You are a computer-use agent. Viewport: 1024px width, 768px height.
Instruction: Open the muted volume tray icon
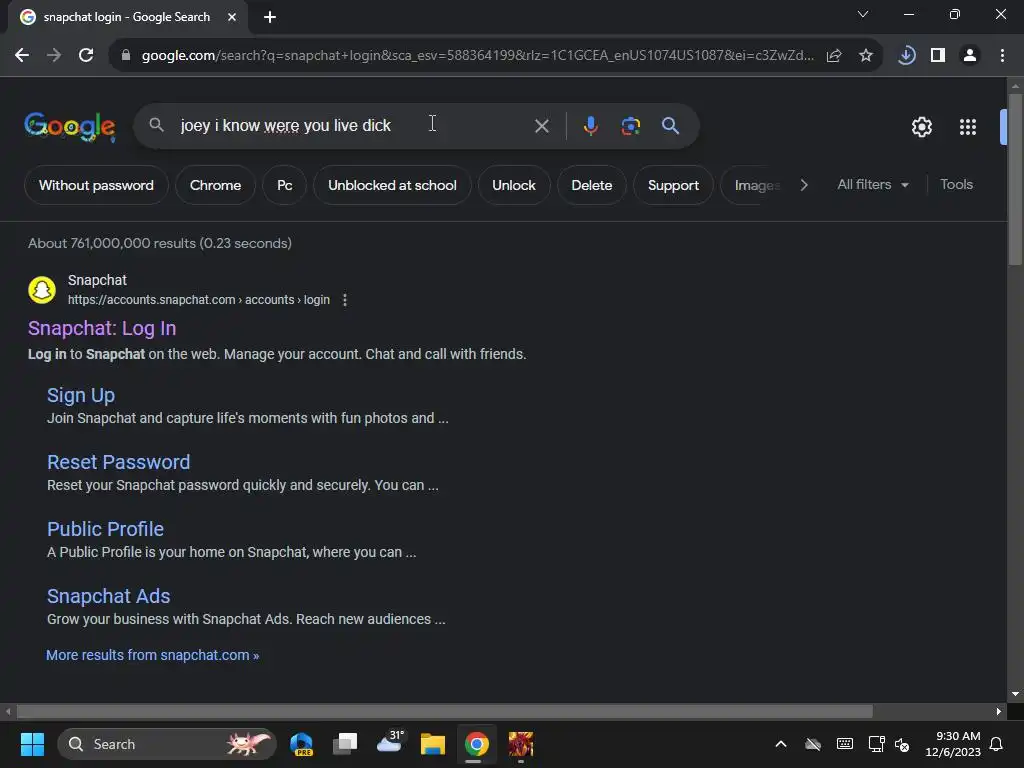pyautogui.click(x=902, y=744)
